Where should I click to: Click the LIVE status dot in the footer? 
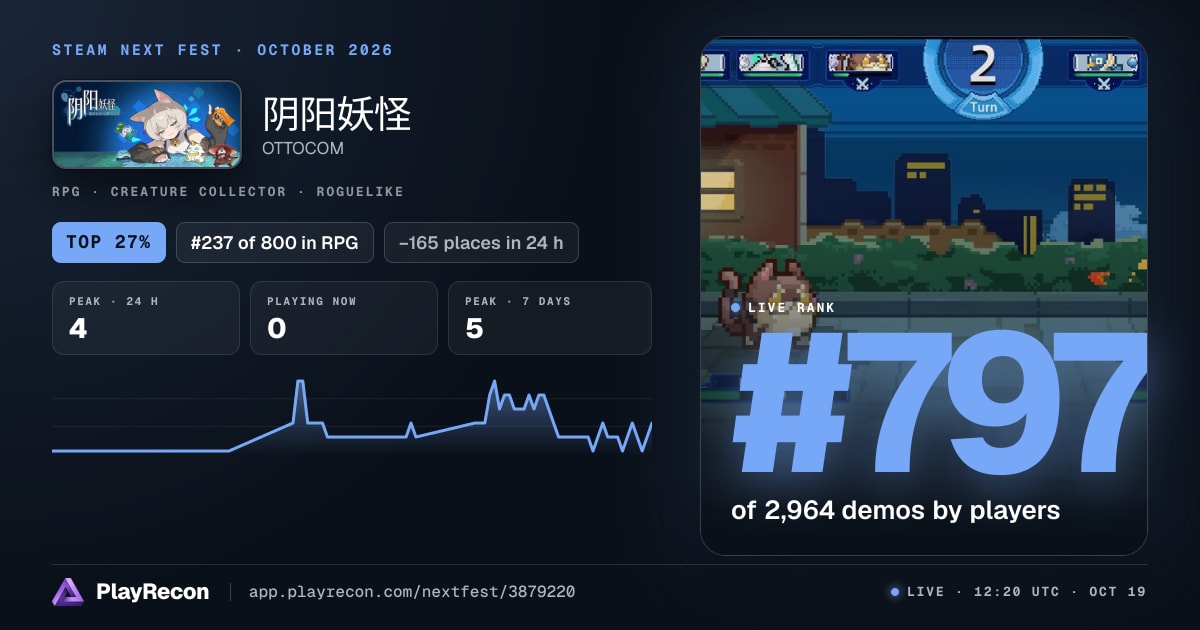pos(895,592)
